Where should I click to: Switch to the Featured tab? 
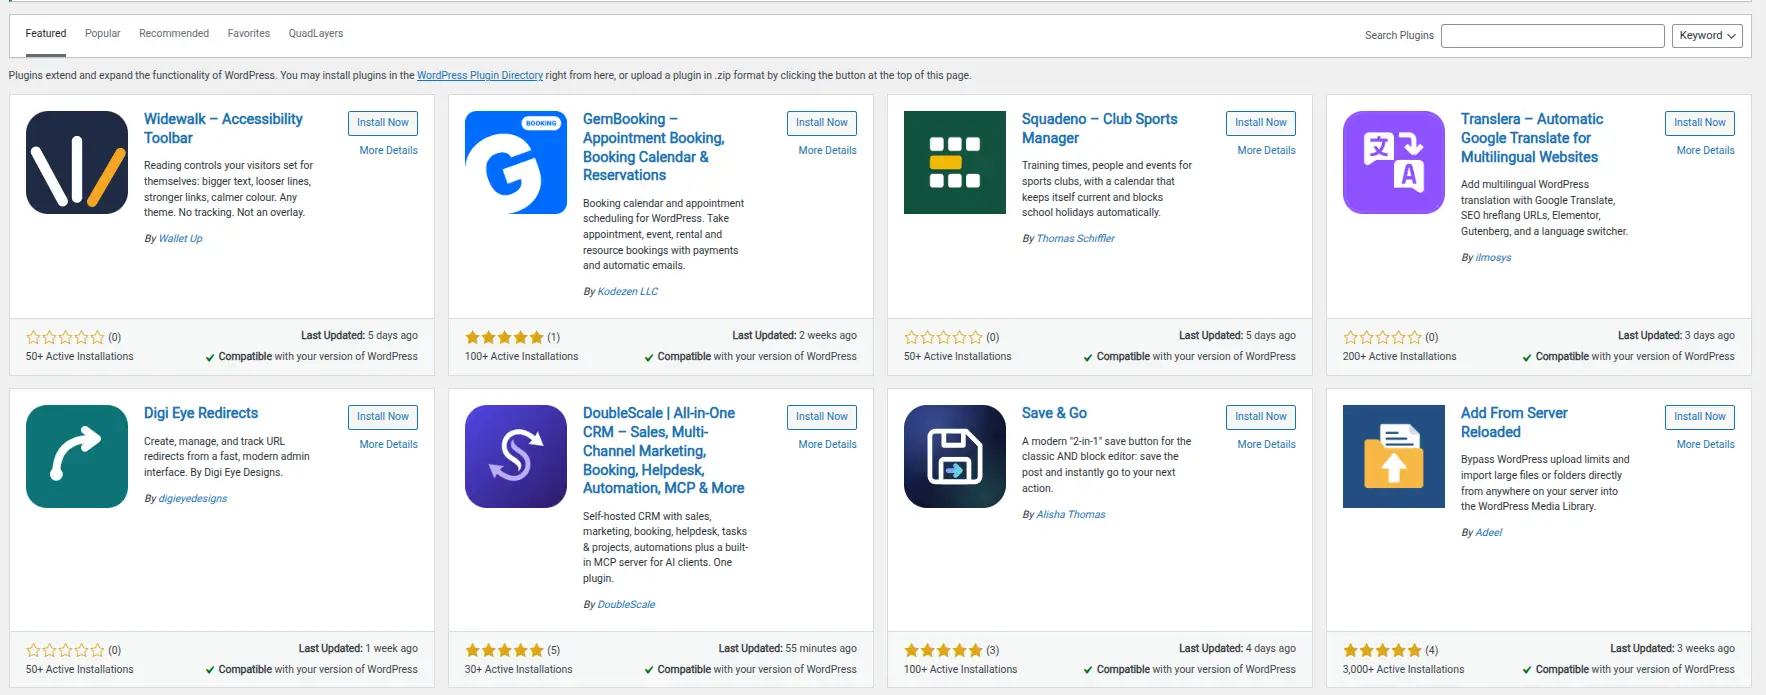pos(46,33)
